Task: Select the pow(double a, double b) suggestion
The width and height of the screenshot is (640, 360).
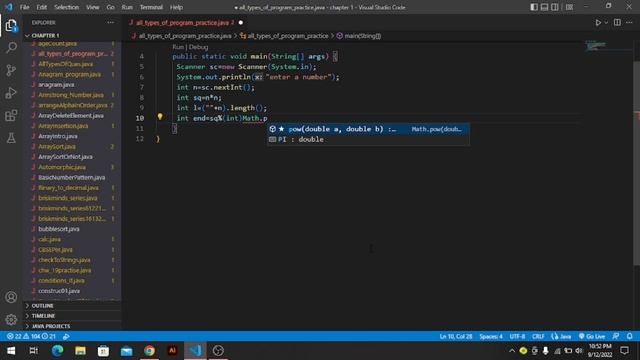Action: pos(368,129)
